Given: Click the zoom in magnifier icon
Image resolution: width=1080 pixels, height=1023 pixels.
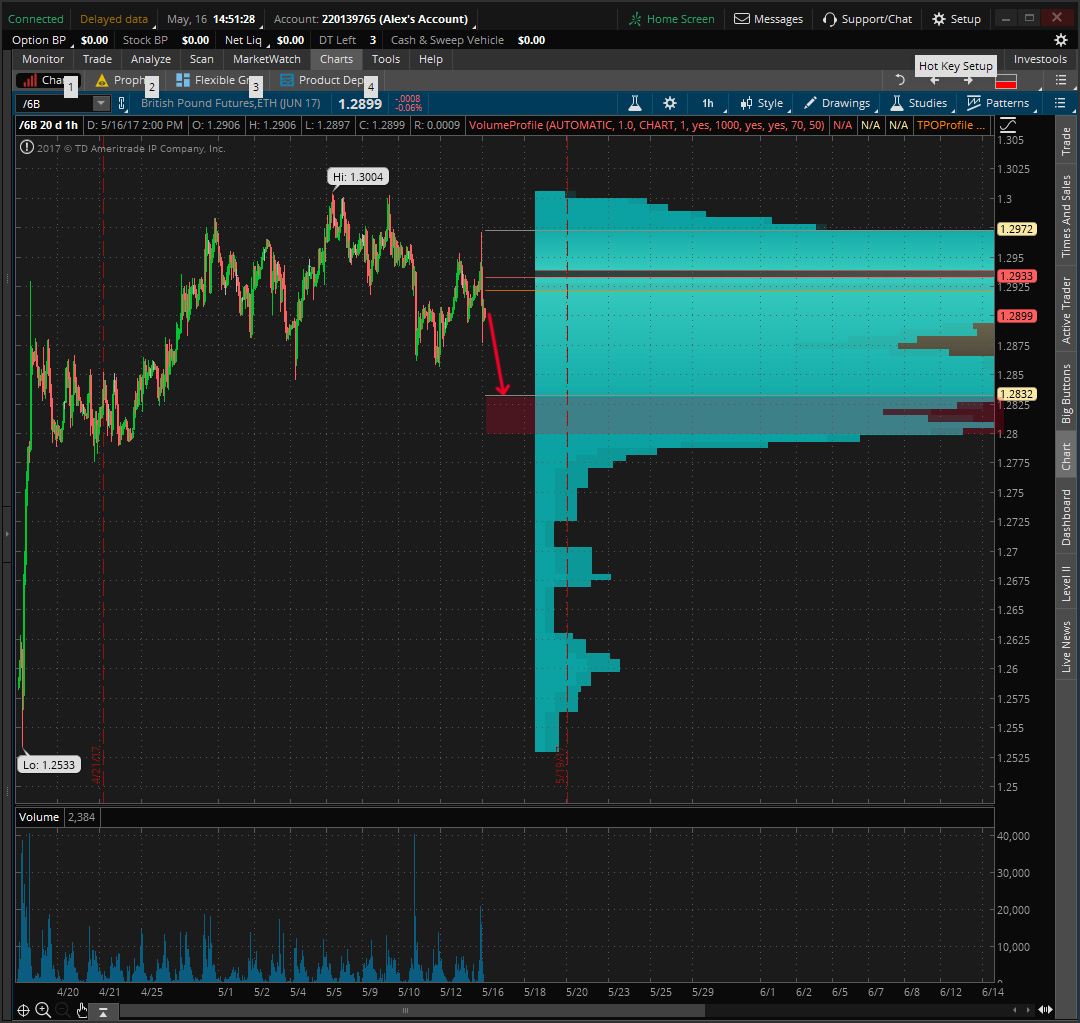Looking at the screenshot, I should [x=43, y=1010].
